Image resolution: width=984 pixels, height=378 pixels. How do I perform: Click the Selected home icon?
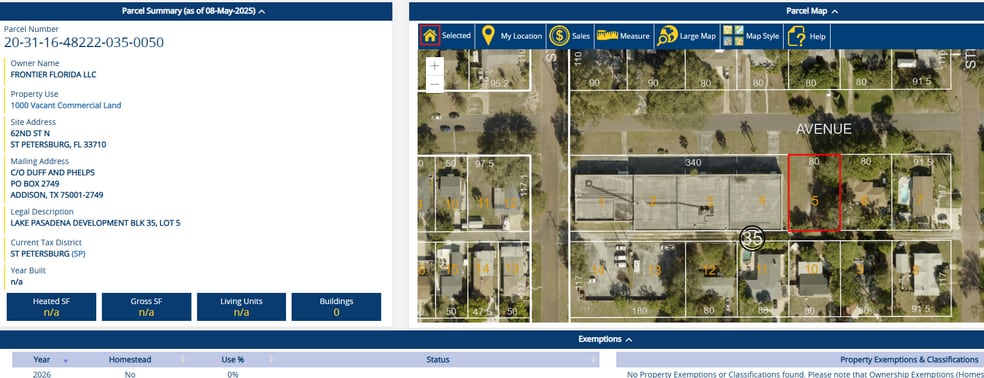pyautogui.click(x=430, y=36)
